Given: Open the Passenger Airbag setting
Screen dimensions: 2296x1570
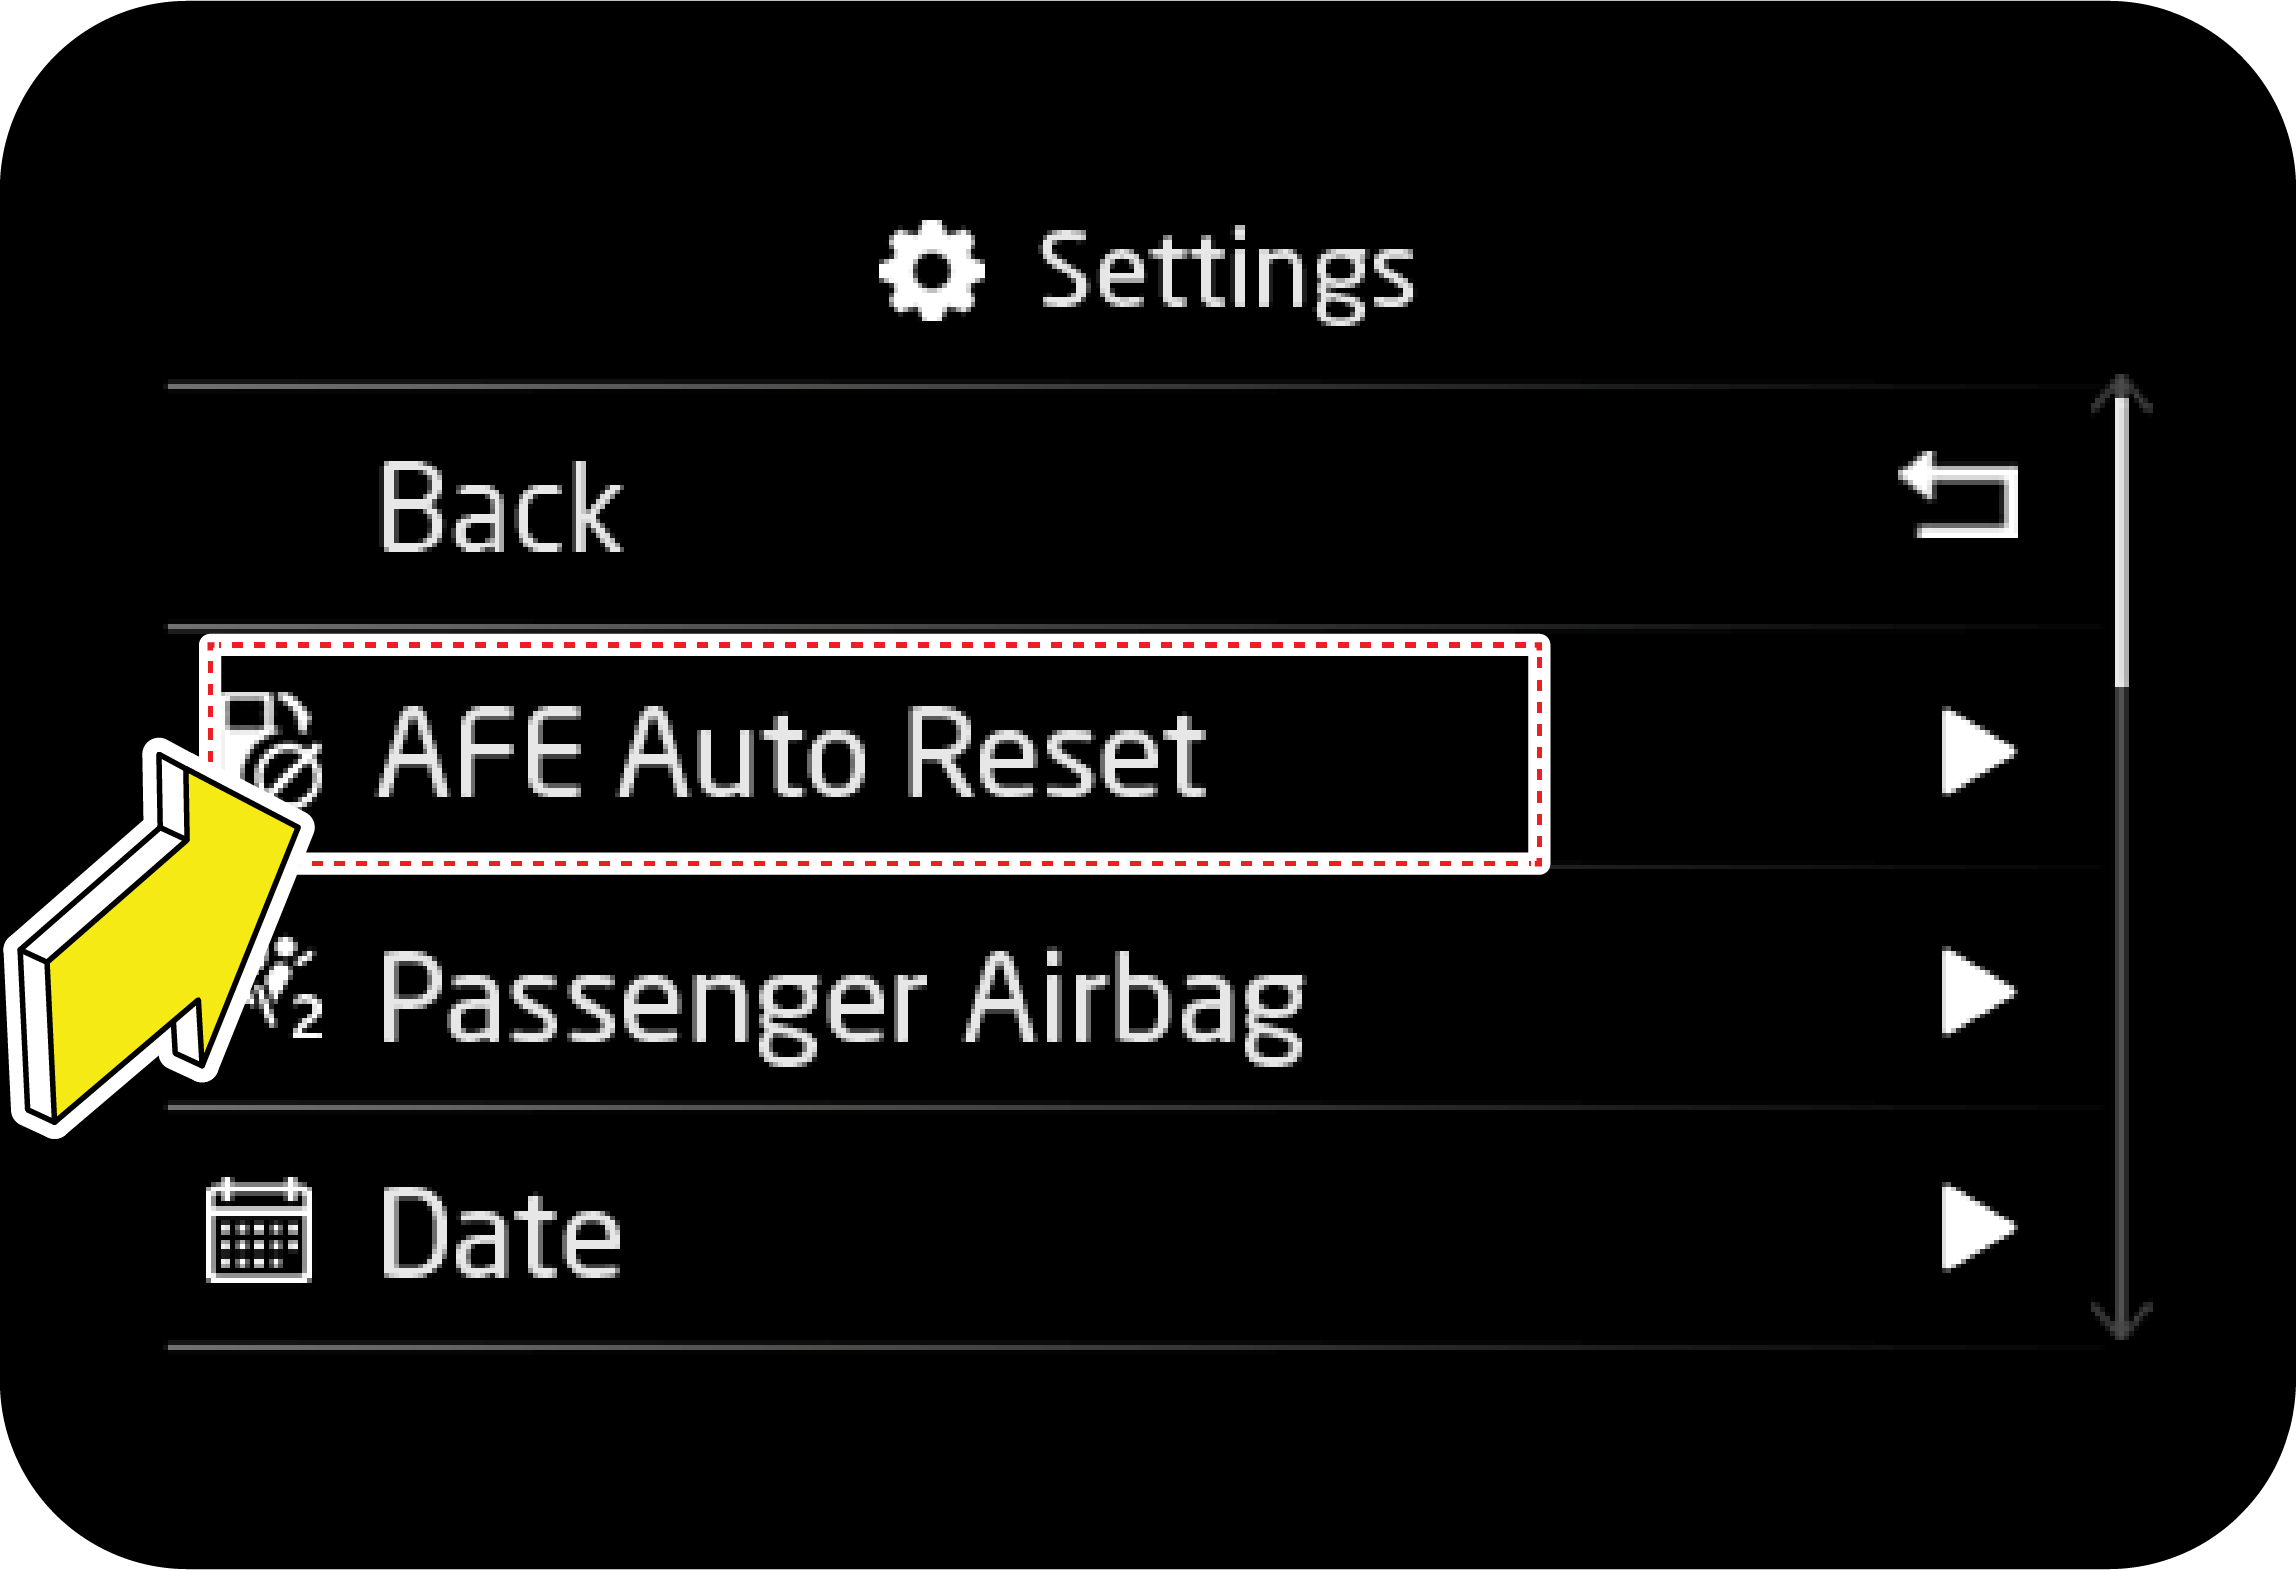Looking at the screenshot, I should tap(842, 998).
